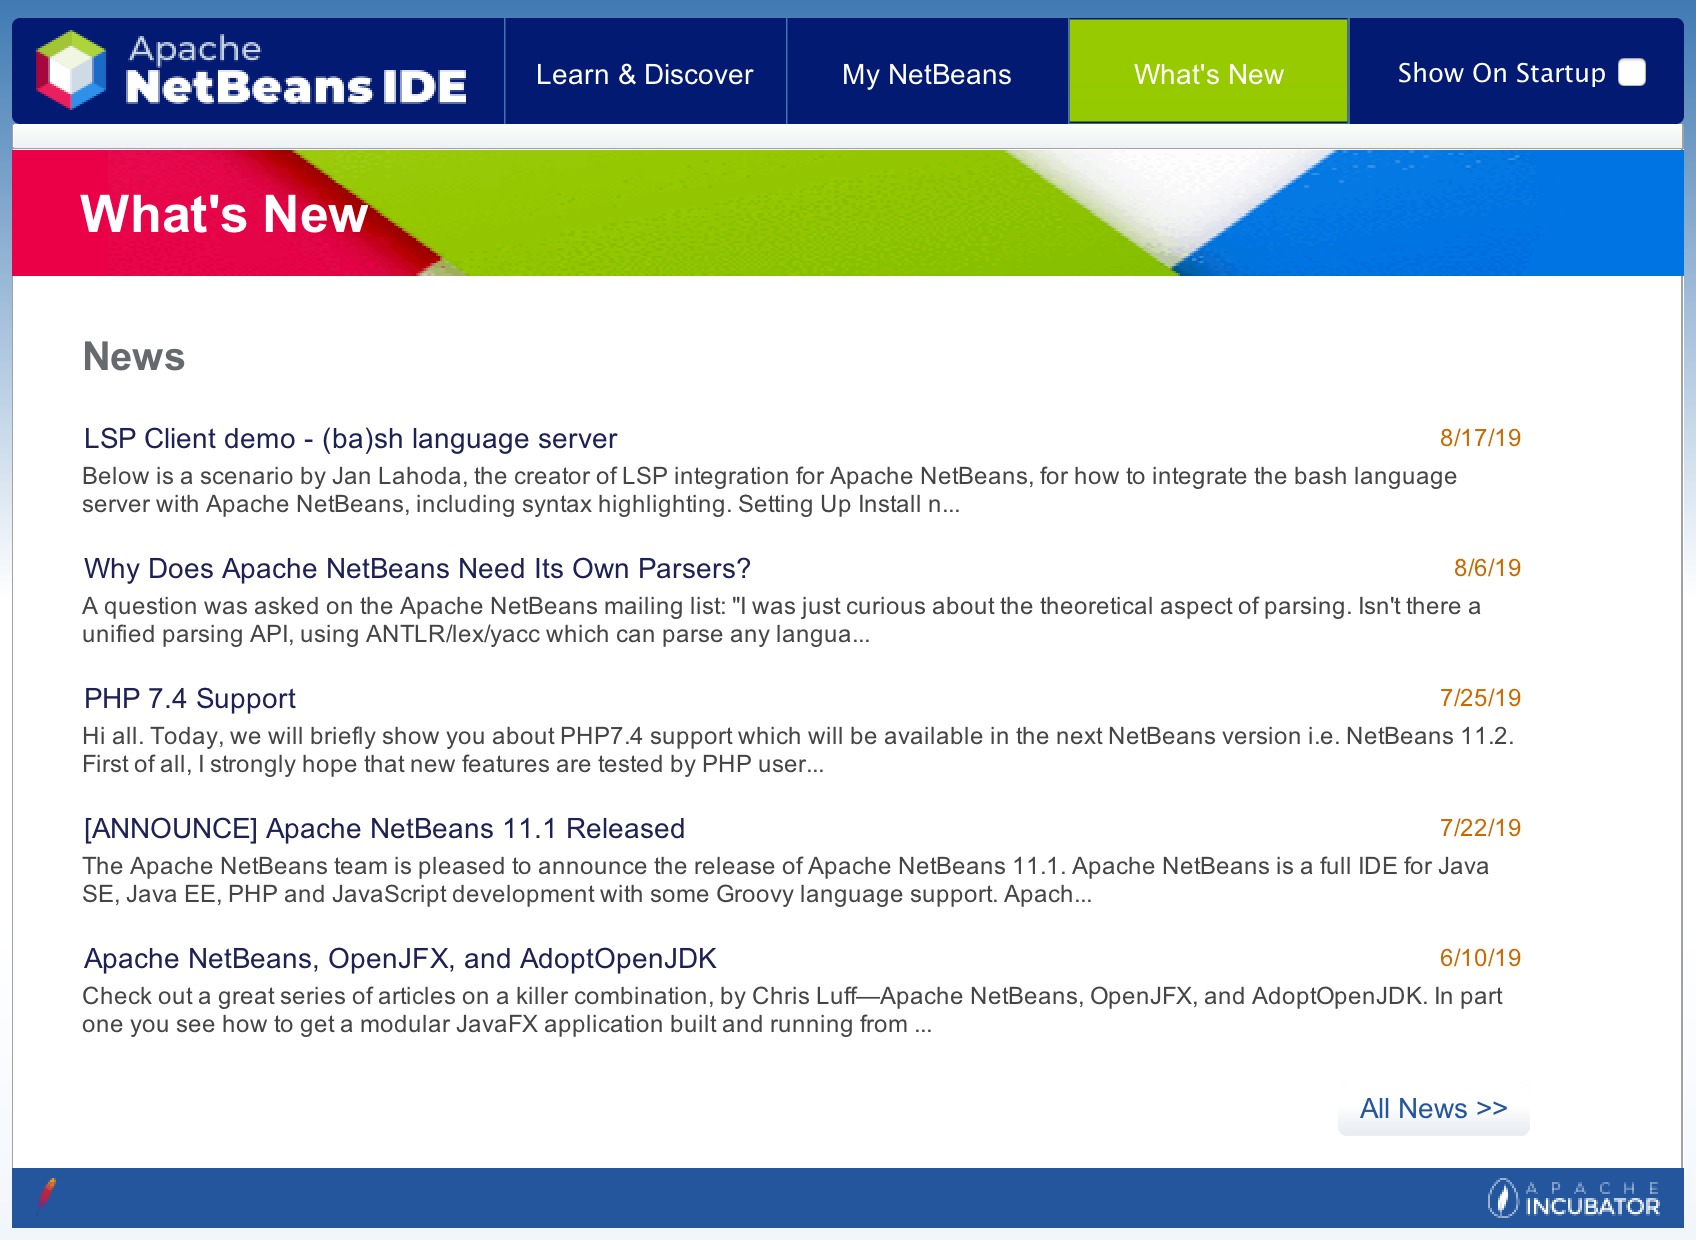Read Why Does Apache NetBeans Need Its Own Parsers
This screenshot has height=1240, width=1696.
pos(417,569)
